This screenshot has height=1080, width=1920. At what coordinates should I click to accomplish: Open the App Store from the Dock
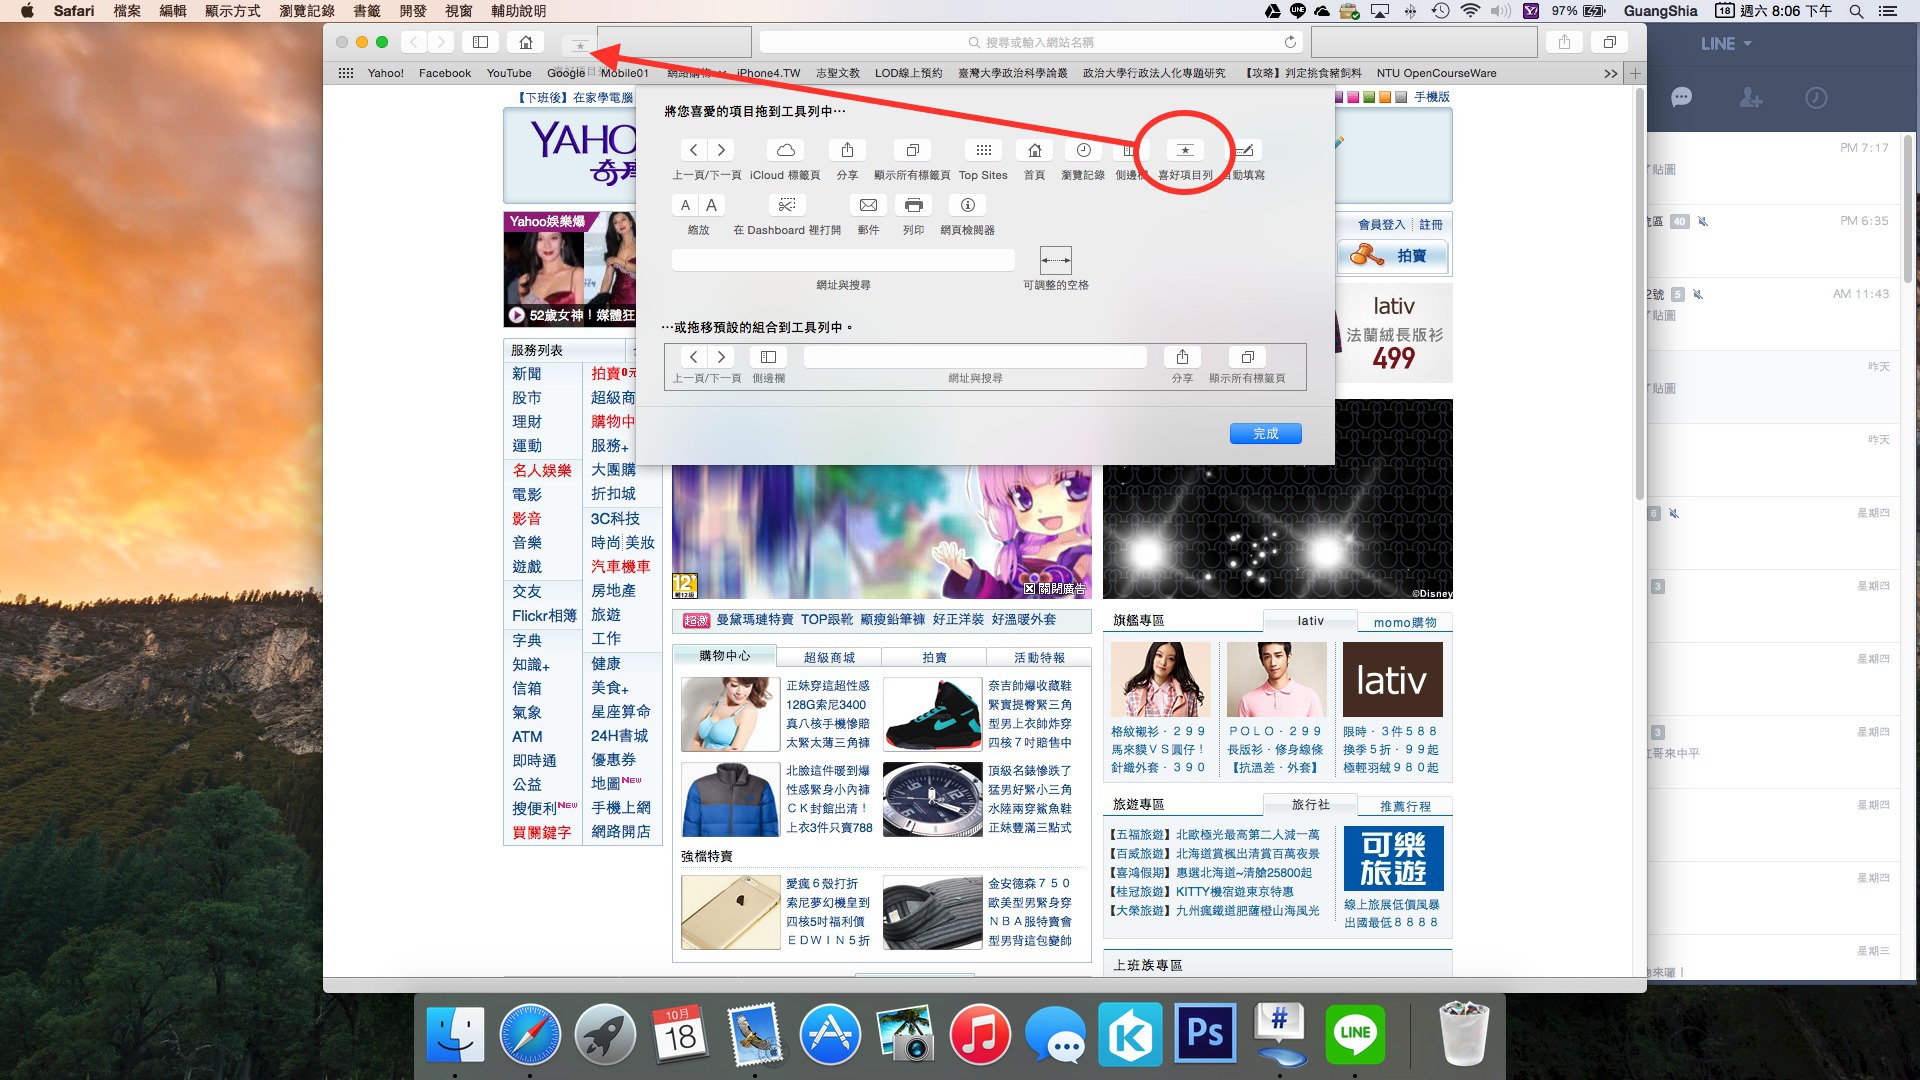(830, 1033)
